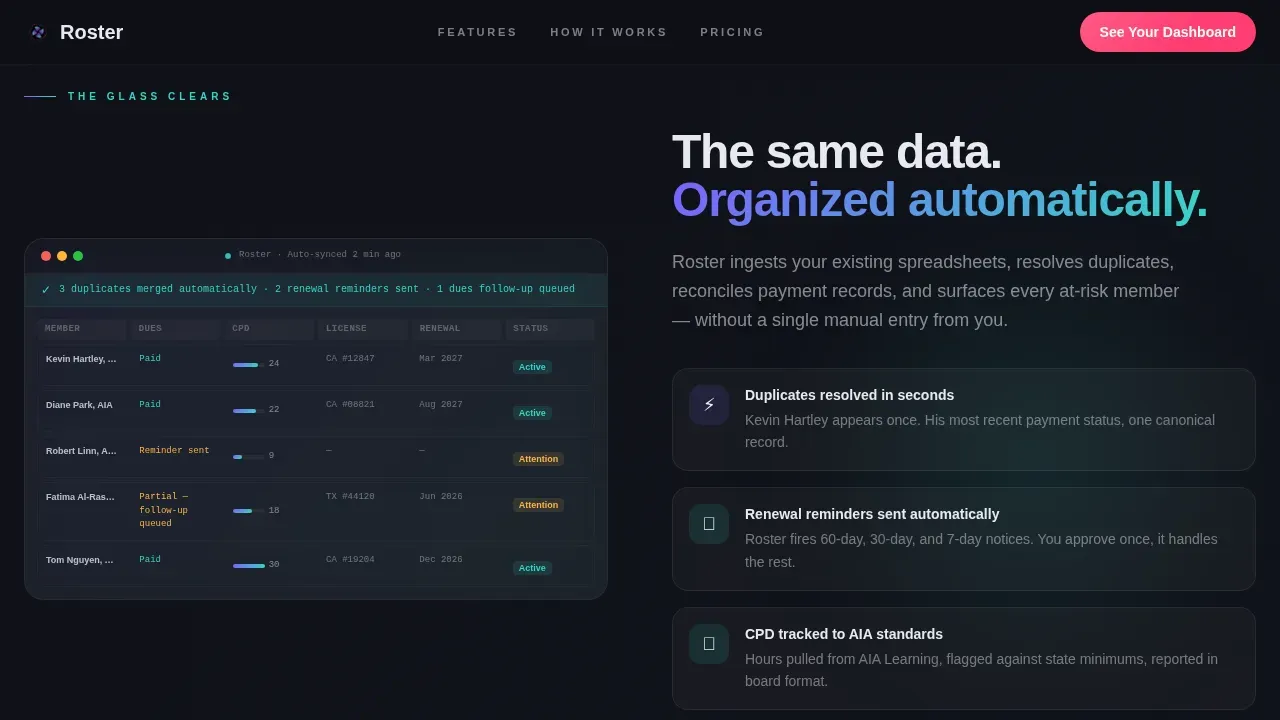Click the green window dot in mockup
Viewport: 1280px width, 720px height.
[78, 256]
